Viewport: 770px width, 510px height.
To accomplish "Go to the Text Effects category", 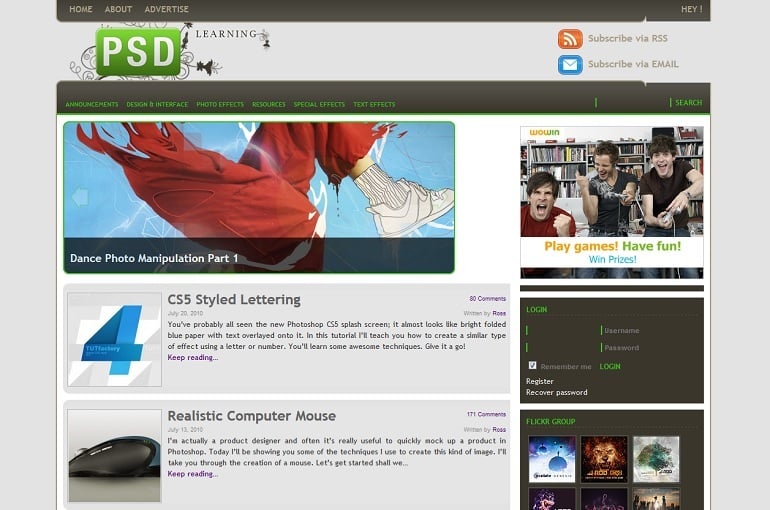I will tap(374, 104).
